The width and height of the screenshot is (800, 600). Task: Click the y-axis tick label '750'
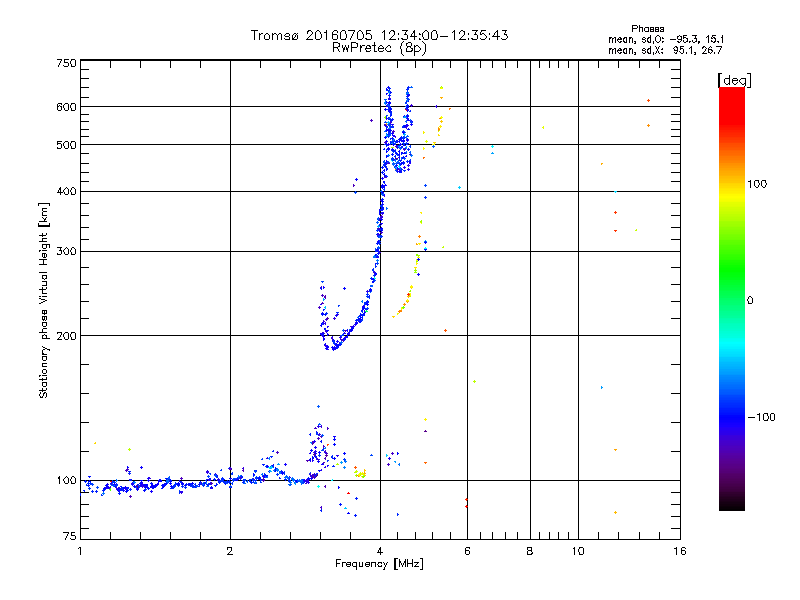click(x=67, y=63)
